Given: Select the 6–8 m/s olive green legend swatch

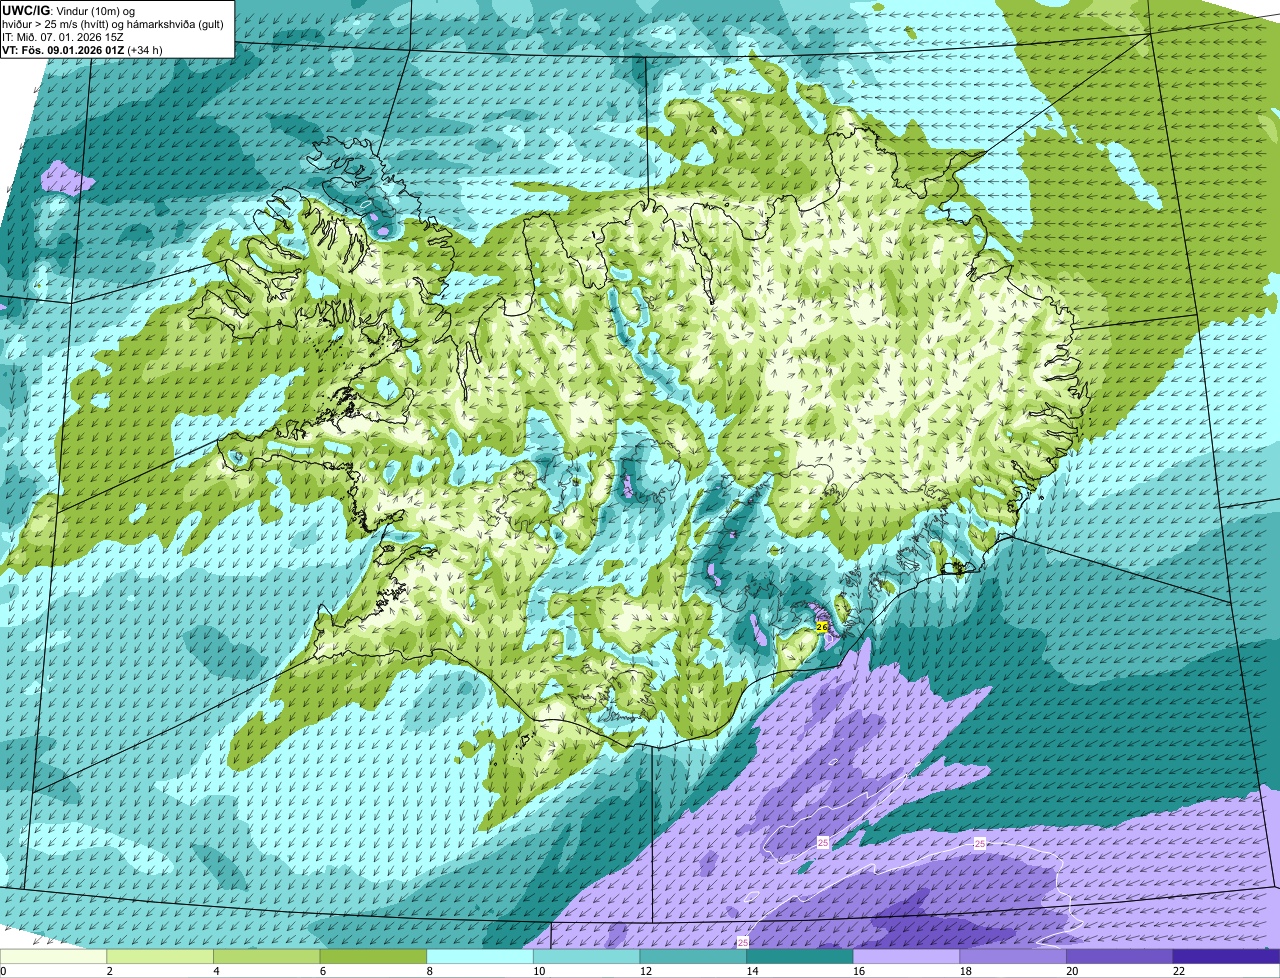Looking at the screenshot, I should pos(373,956).
